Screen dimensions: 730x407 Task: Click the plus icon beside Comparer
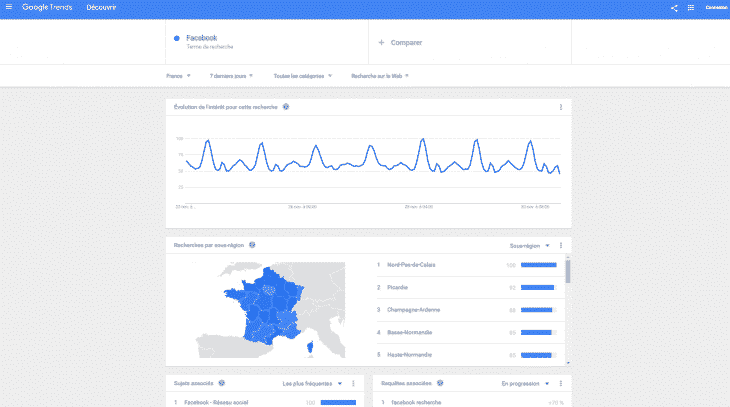(x=381, y=42)
